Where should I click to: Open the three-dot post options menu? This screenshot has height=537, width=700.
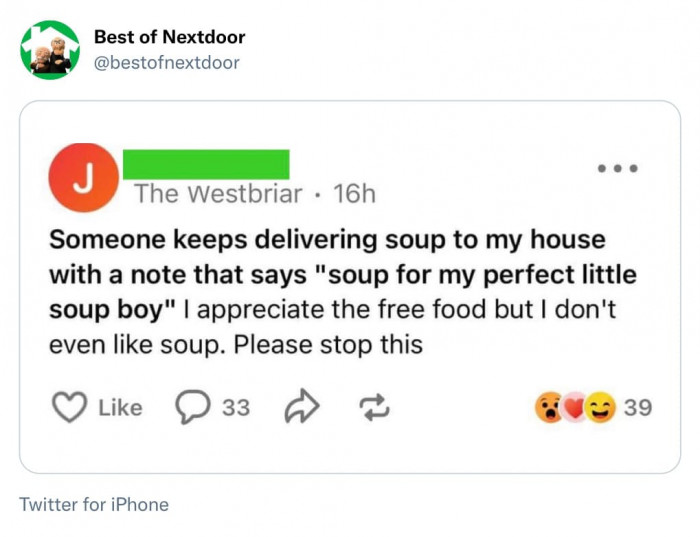pos(617,168)
